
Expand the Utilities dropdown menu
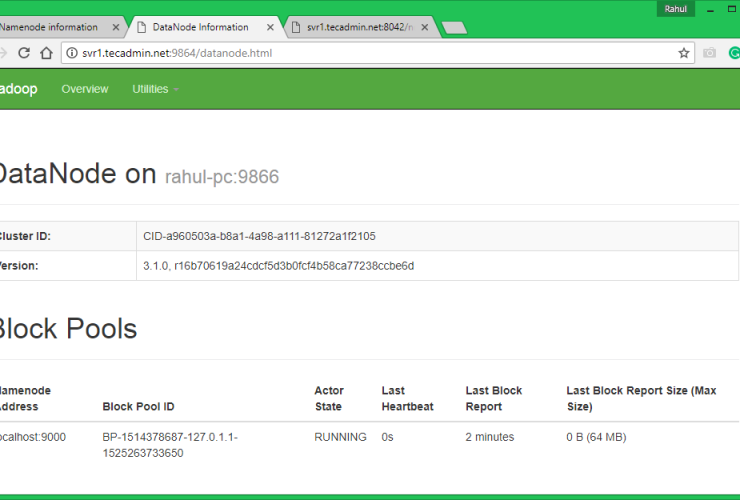click(x=155, y=89)
